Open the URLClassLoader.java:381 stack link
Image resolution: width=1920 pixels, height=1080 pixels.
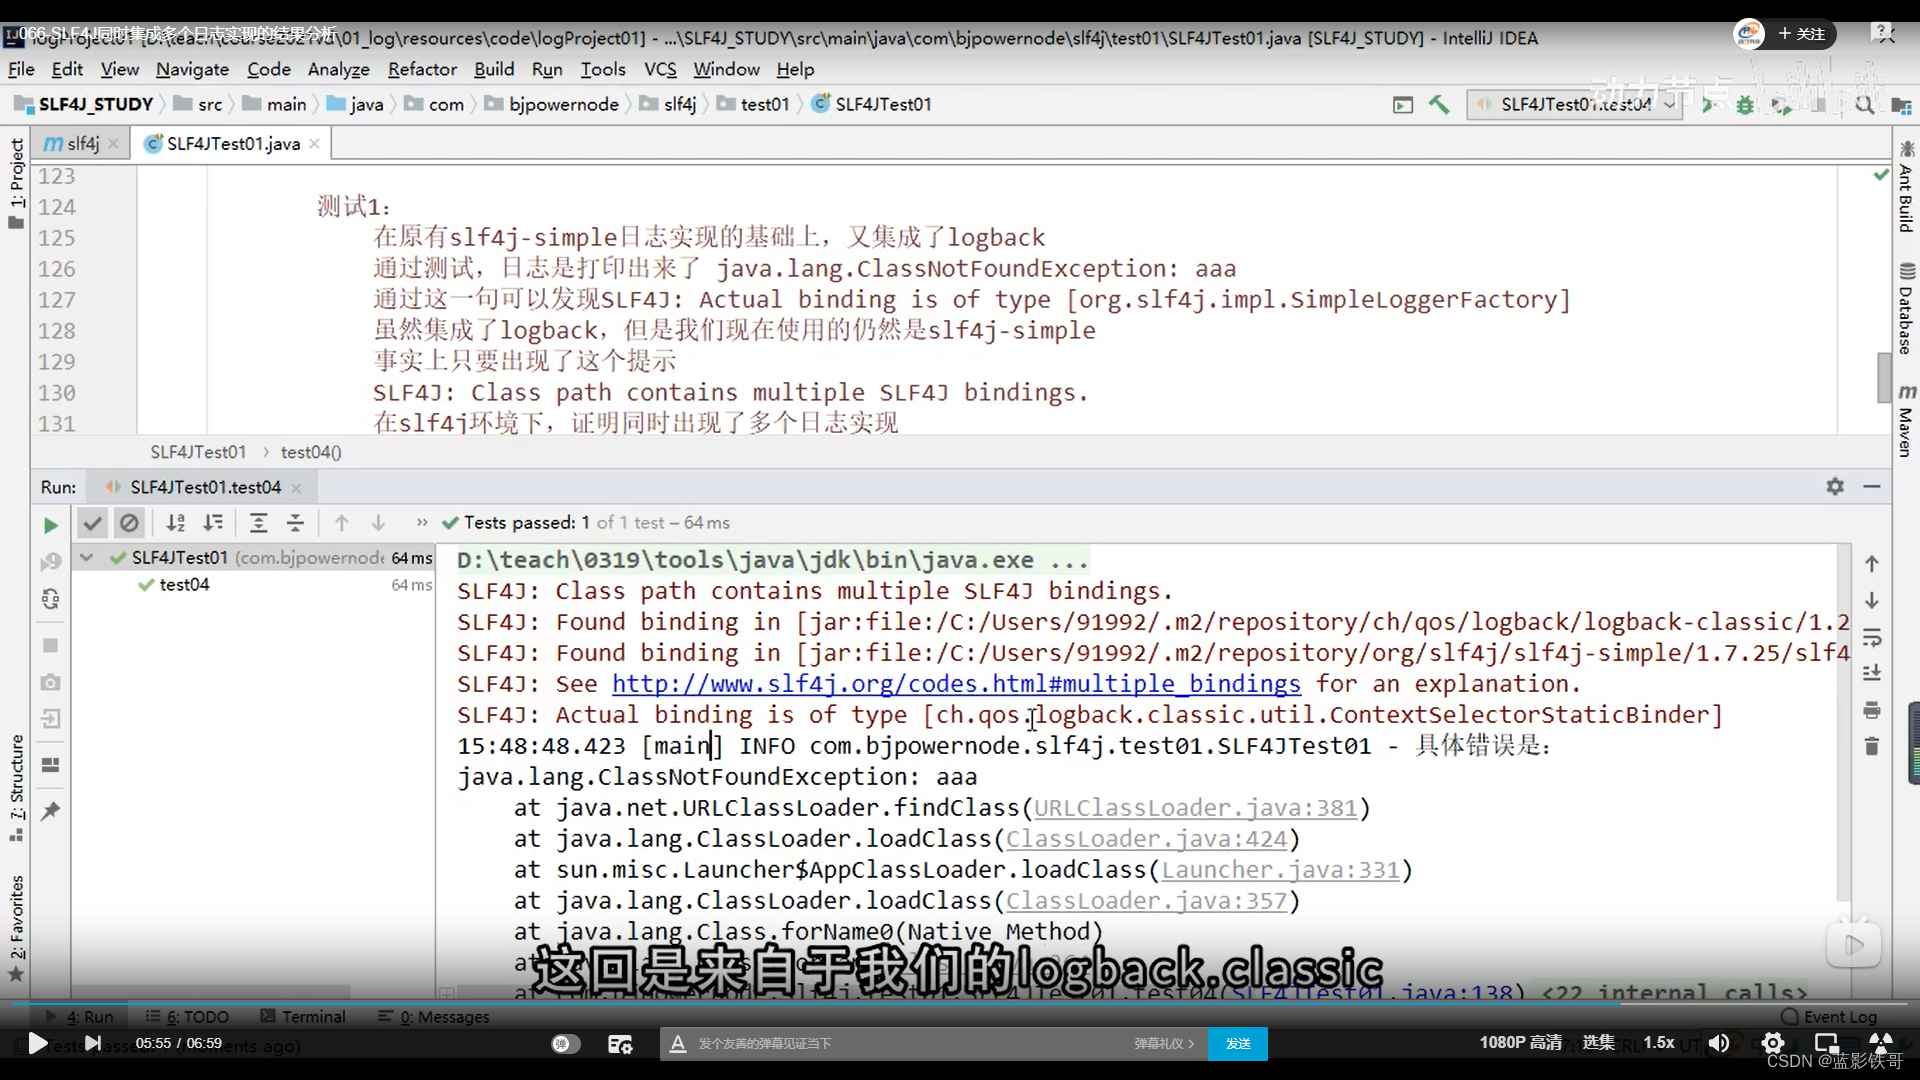point(1195,808)
